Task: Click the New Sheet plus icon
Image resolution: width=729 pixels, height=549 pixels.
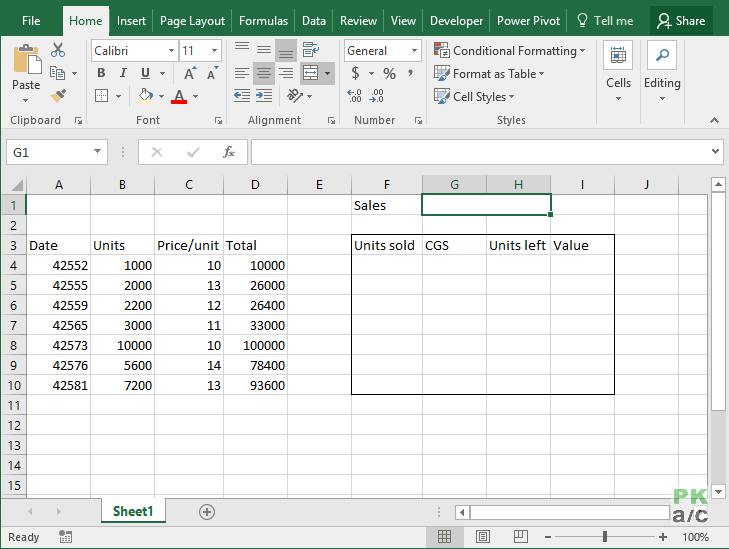Action: [x=206, y=512]
